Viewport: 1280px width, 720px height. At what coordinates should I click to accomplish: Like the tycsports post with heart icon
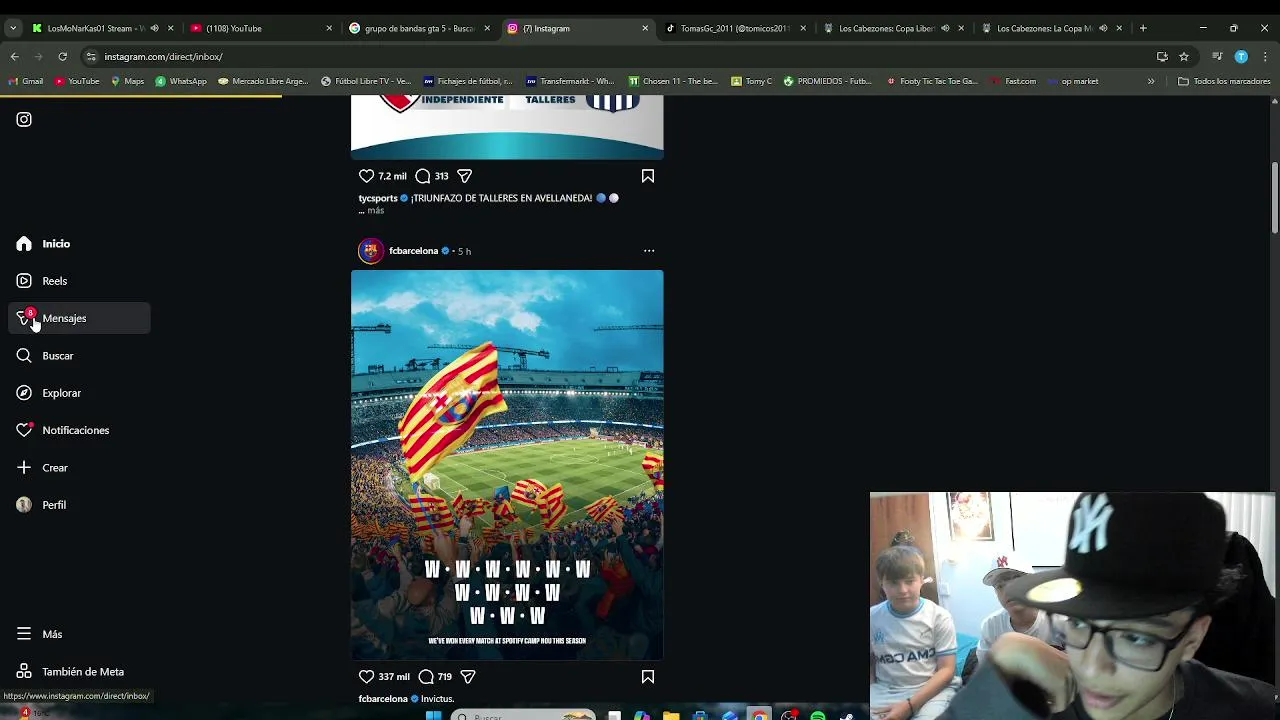click(366, 176)
